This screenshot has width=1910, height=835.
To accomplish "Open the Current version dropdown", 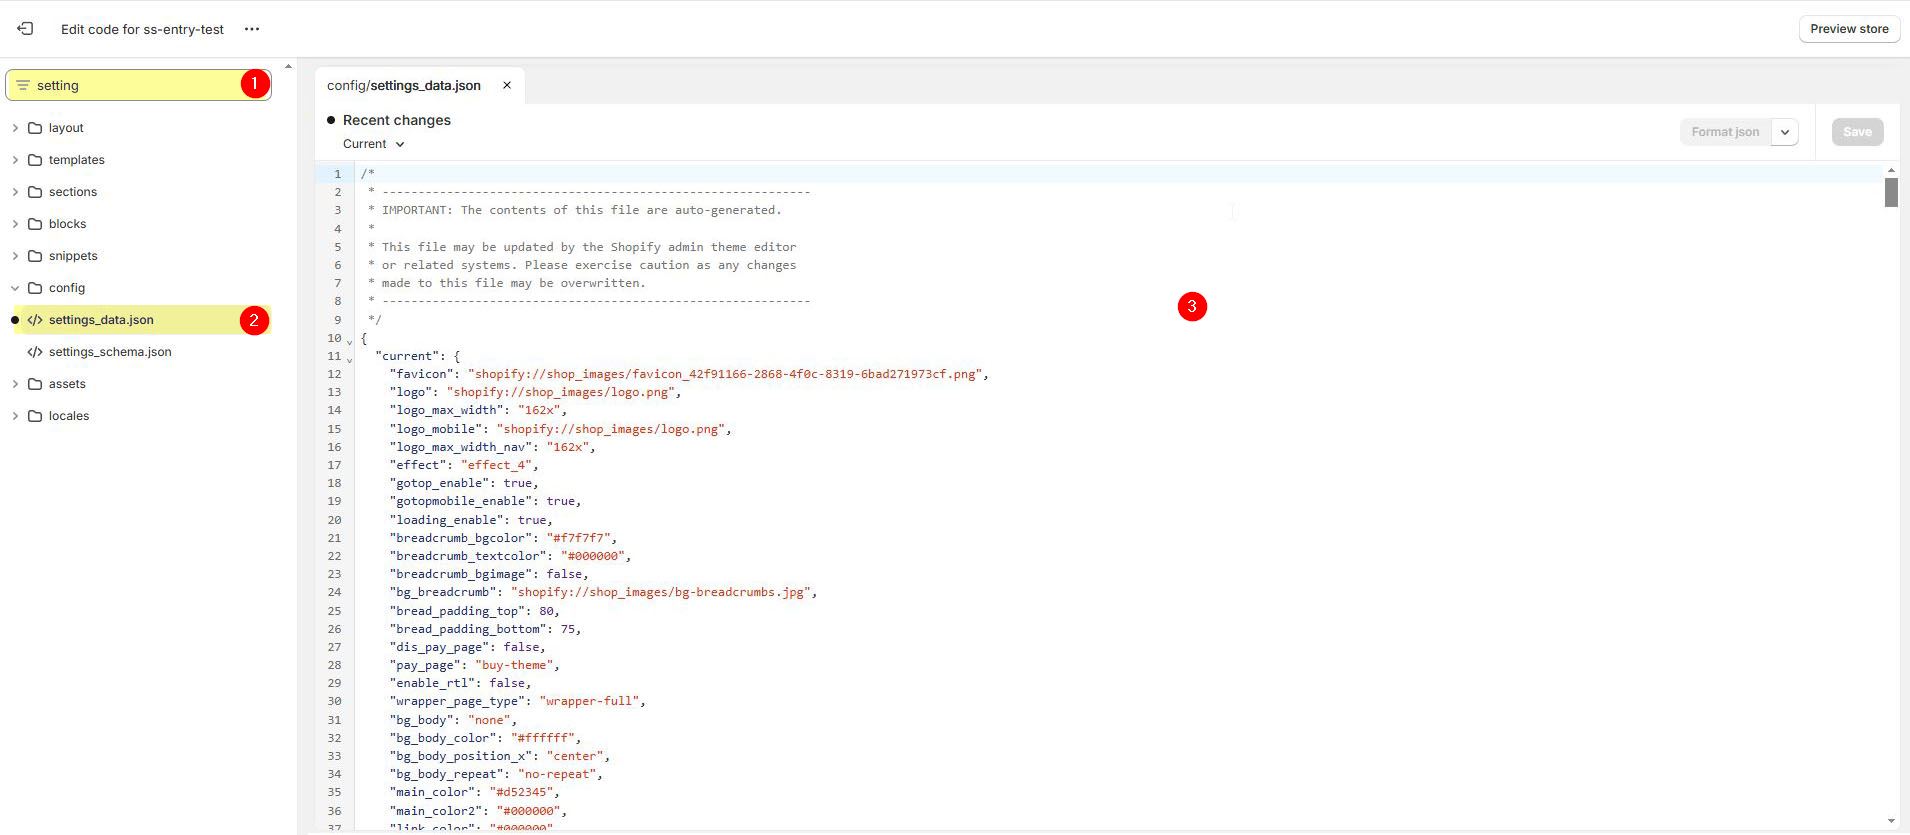I will [x=373, y=144].
